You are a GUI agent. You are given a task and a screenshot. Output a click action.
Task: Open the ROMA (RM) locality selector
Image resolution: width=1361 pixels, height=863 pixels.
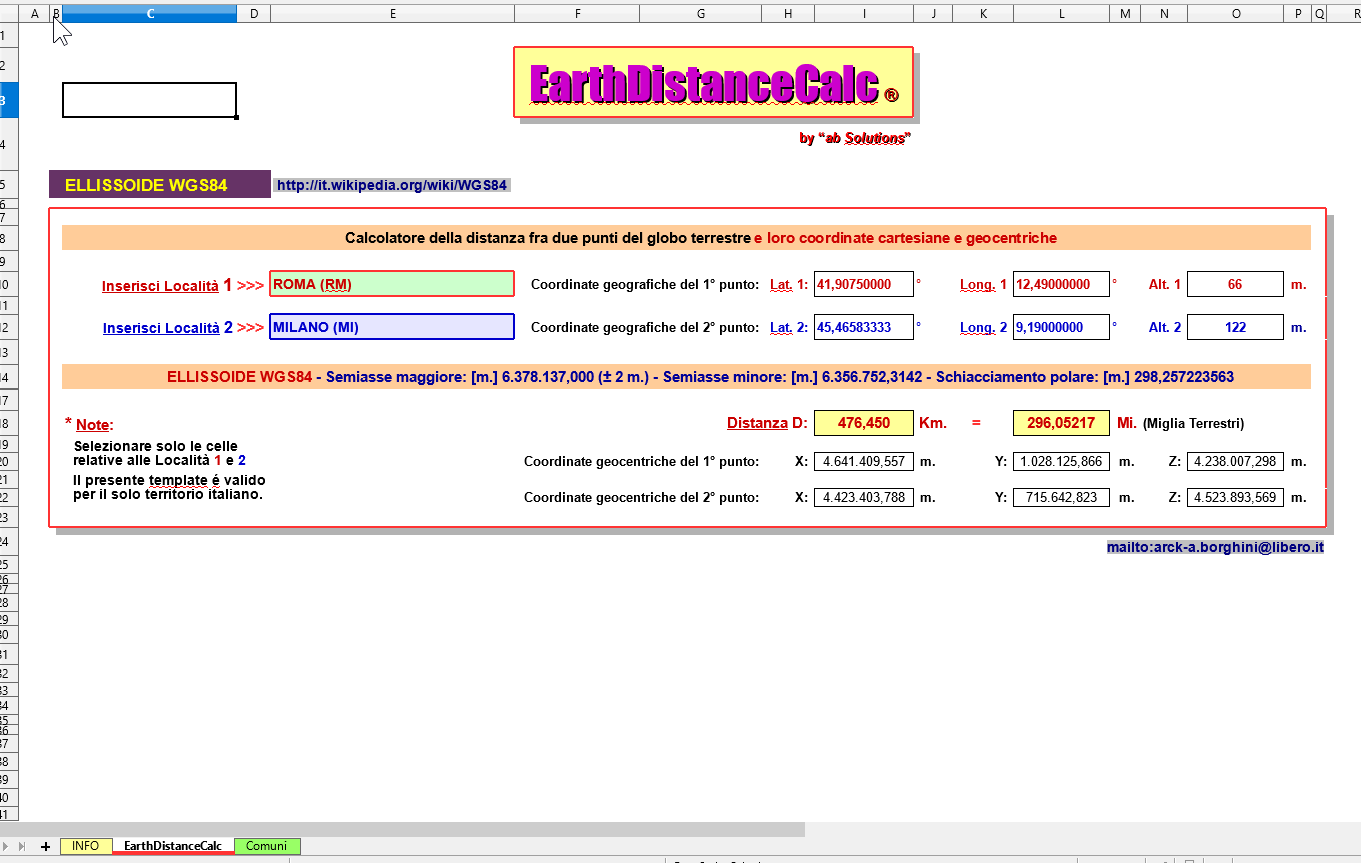pos(391,284)
